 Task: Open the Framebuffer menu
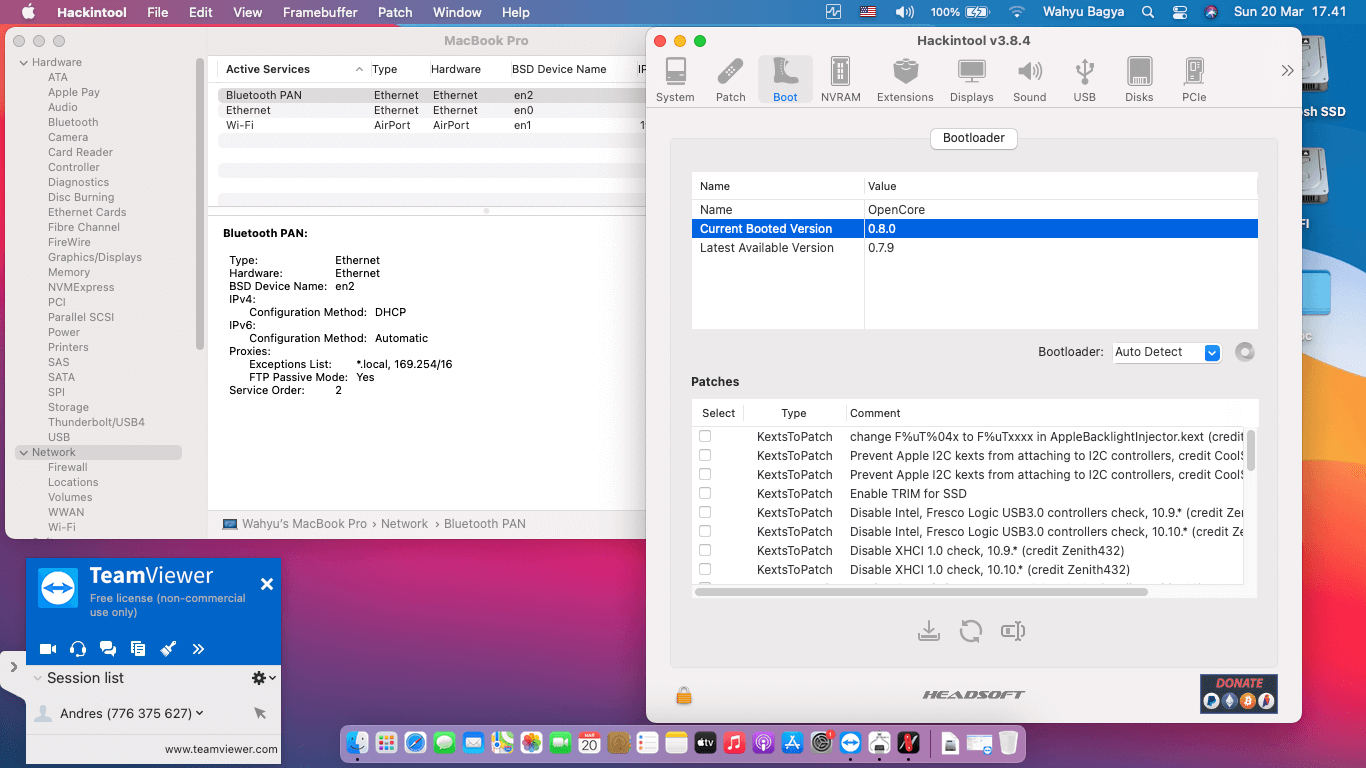319,12
